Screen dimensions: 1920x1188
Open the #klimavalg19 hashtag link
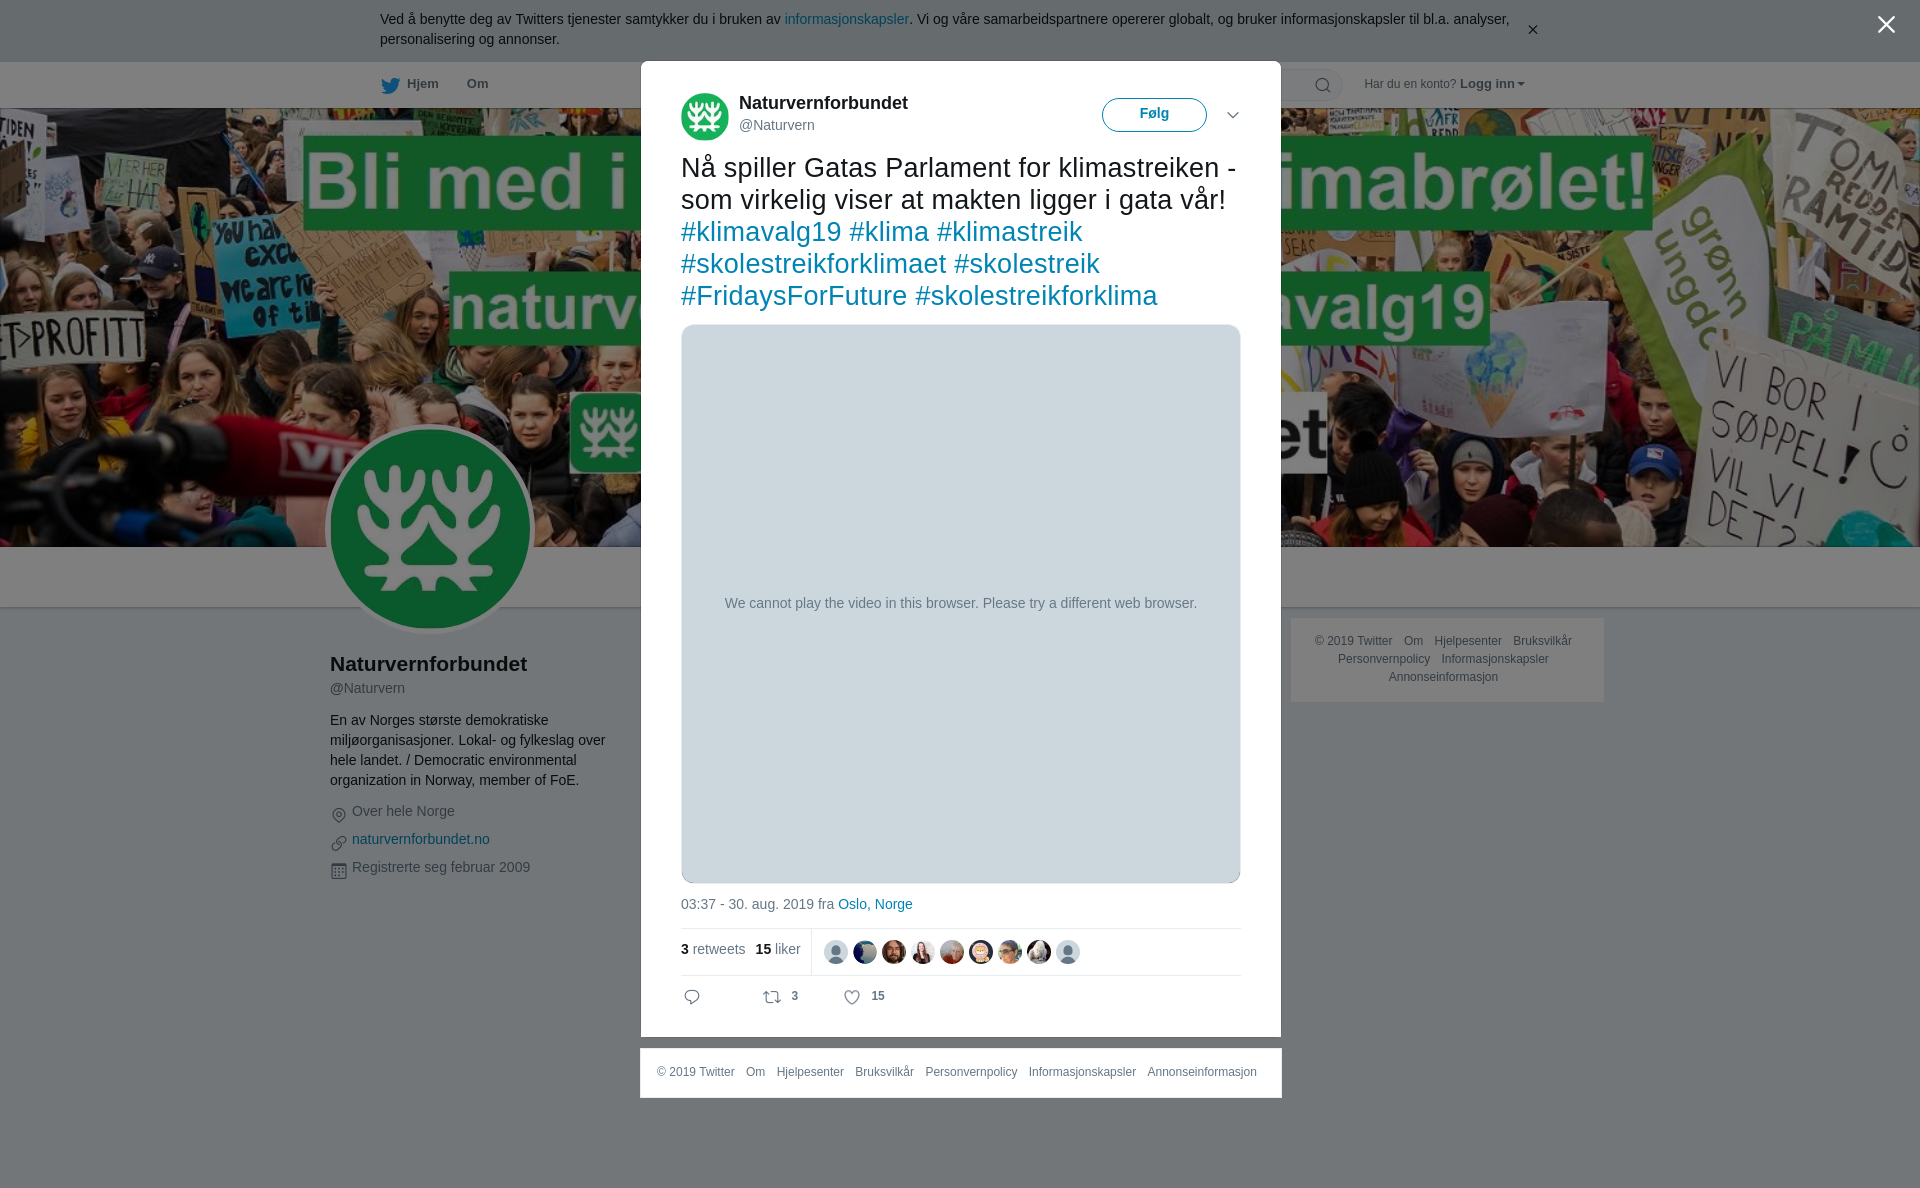[761, 232]
